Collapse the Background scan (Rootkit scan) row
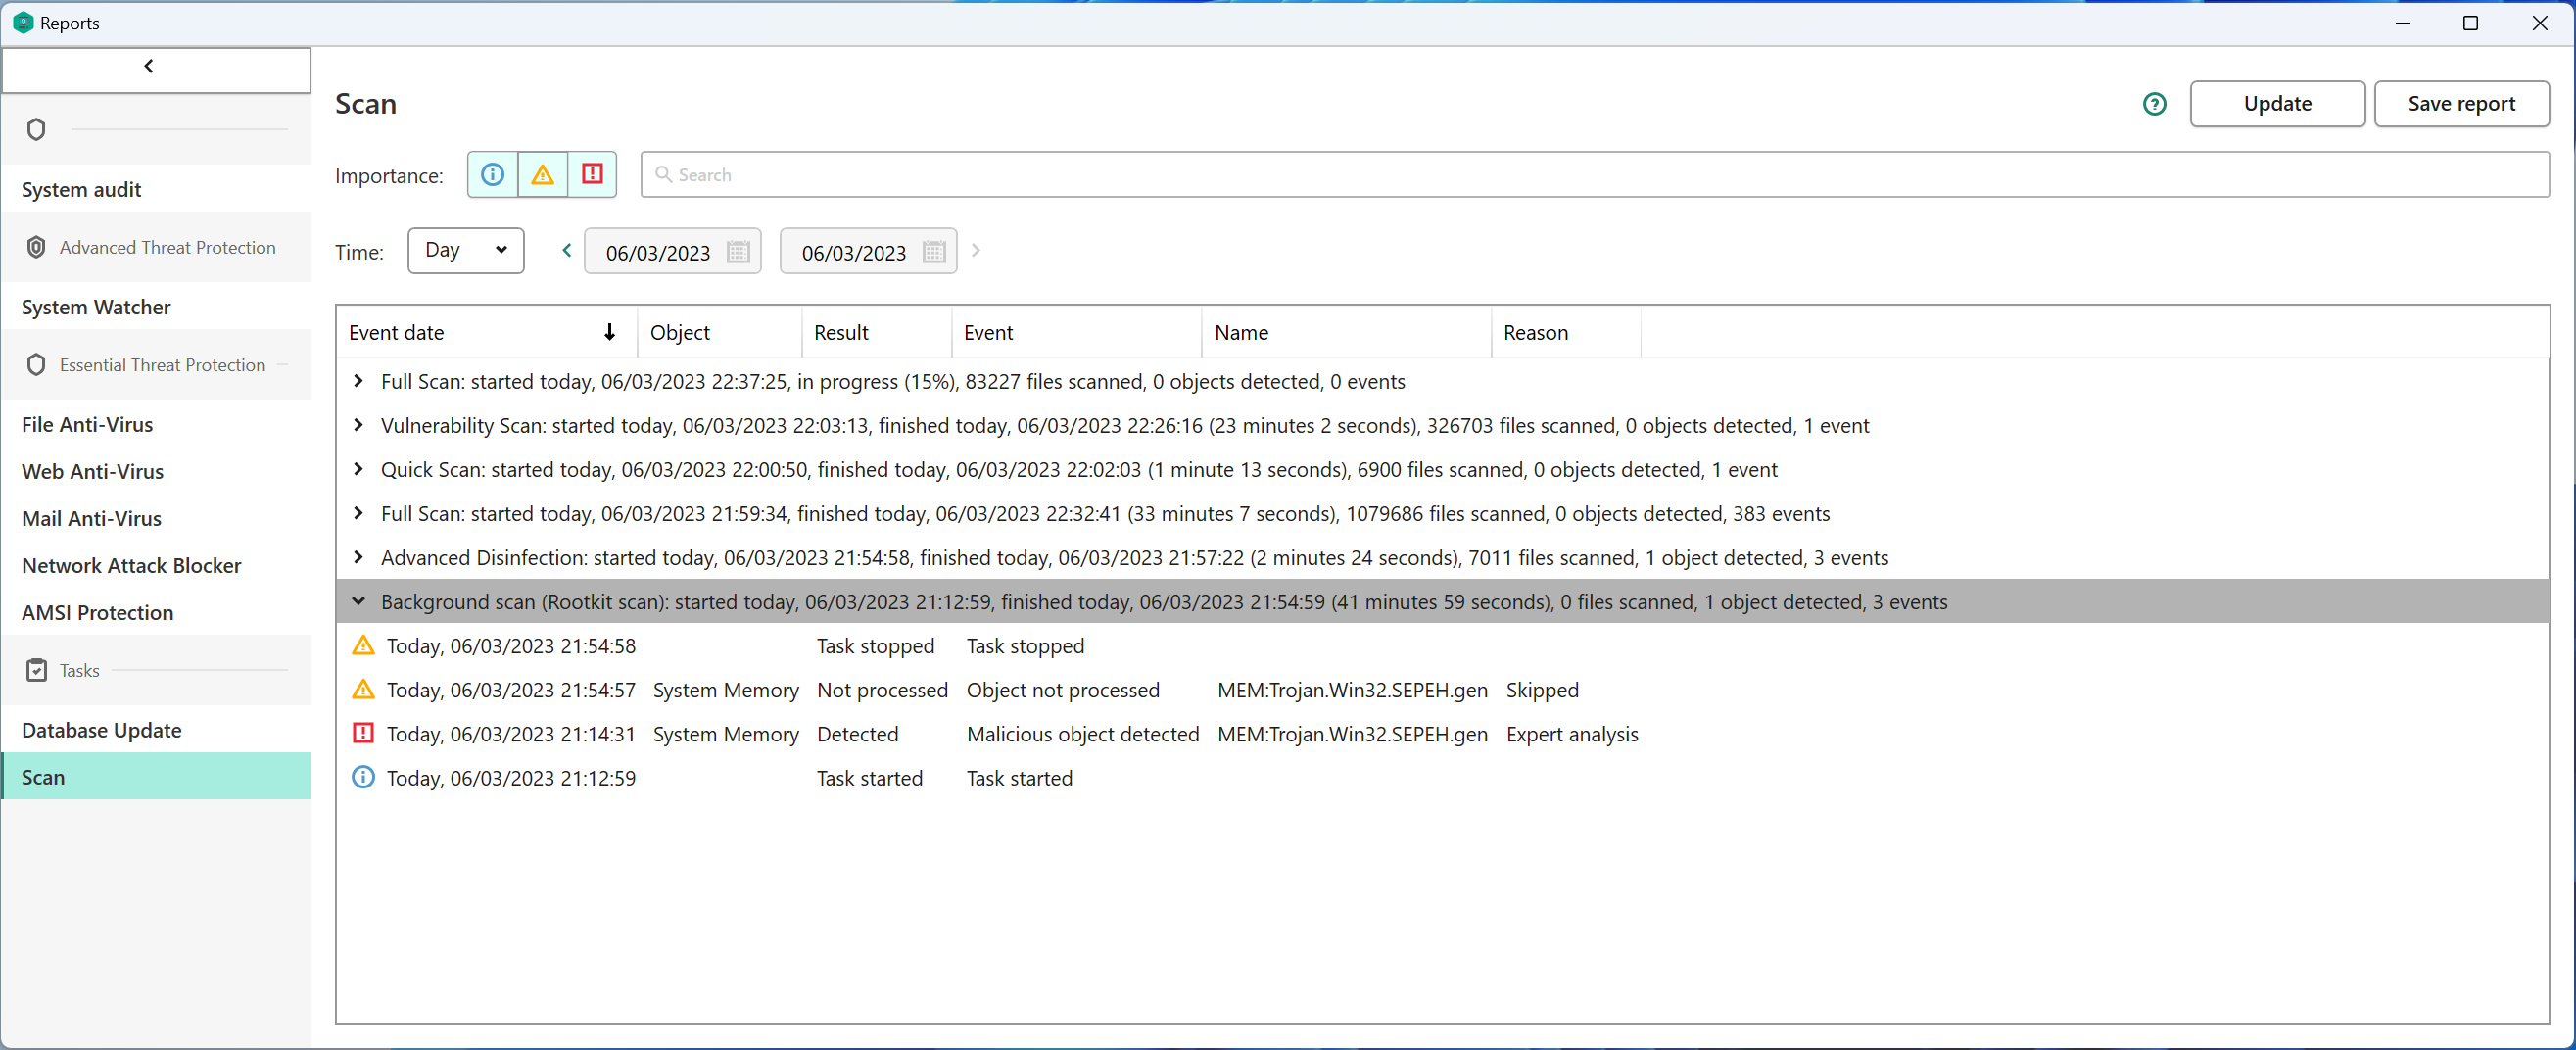This screenshot has height=1050, width=2576. coord(358,601)
